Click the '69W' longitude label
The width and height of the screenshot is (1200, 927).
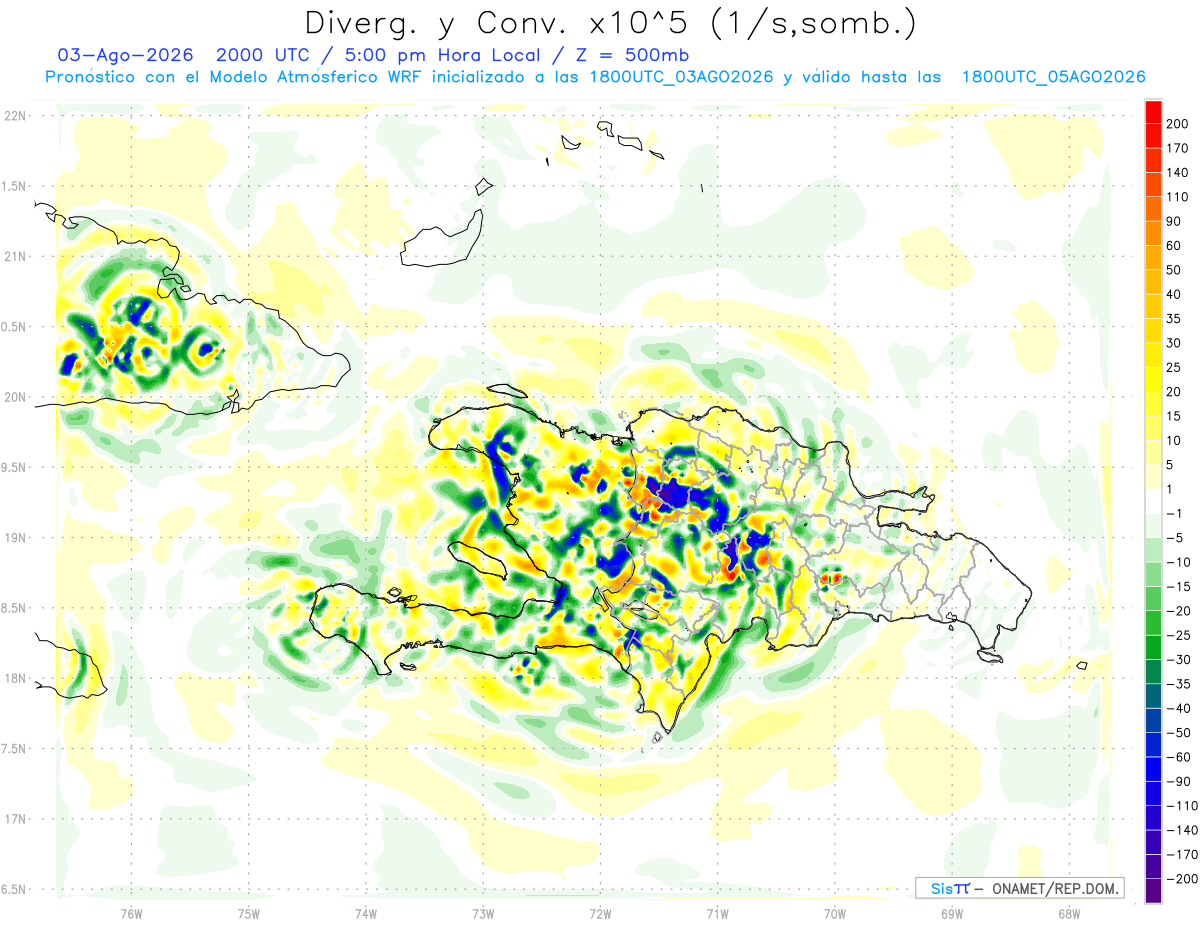coord(952,913)
